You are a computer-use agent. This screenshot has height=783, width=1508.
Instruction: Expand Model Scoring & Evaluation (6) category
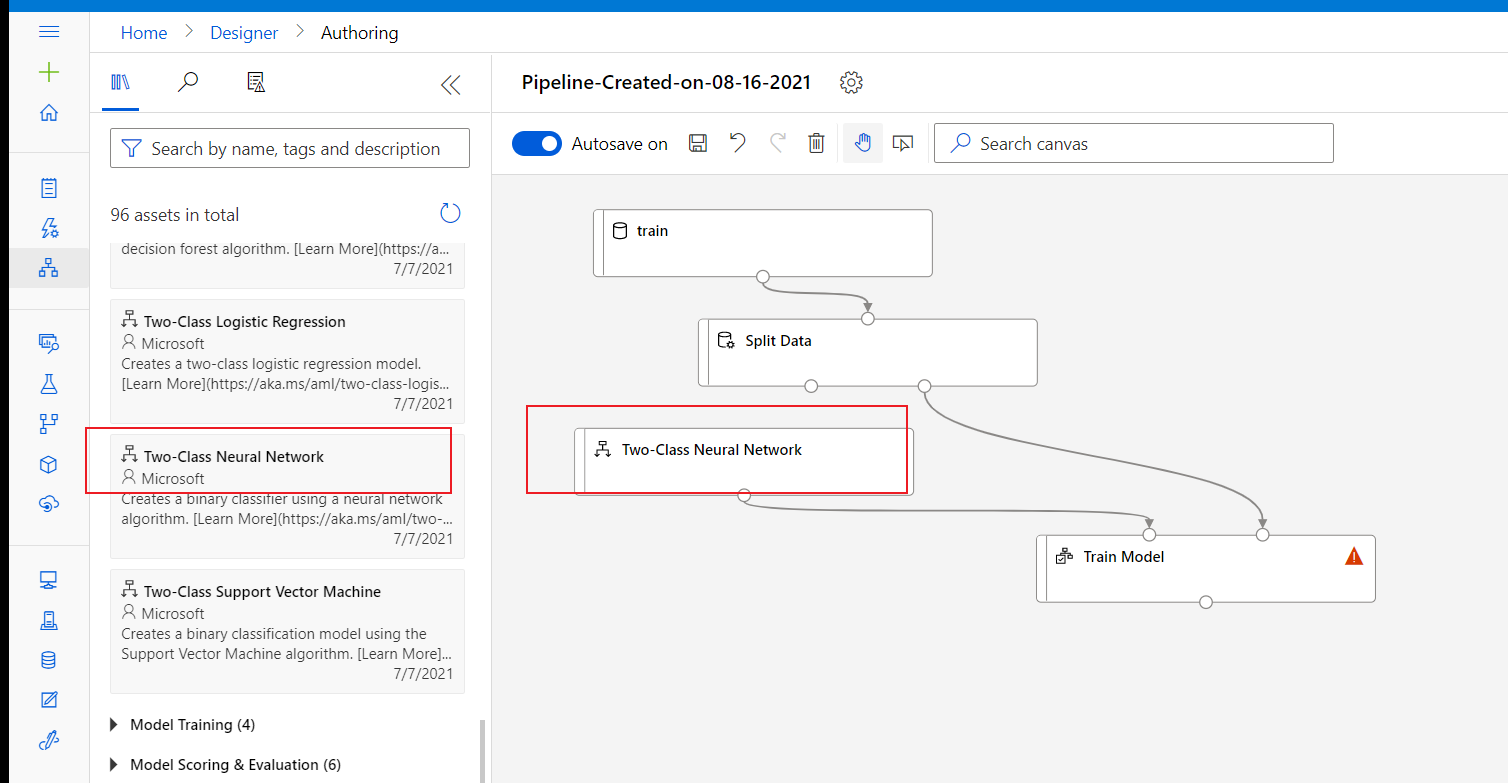coord(225,764)
